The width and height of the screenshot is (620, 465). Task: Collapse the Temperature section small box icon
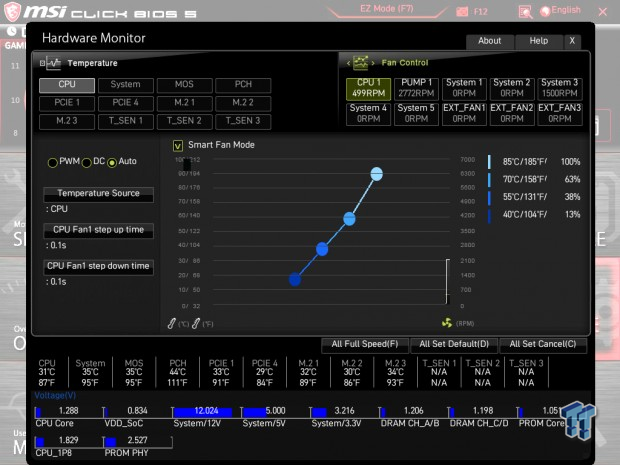[42, 63]
